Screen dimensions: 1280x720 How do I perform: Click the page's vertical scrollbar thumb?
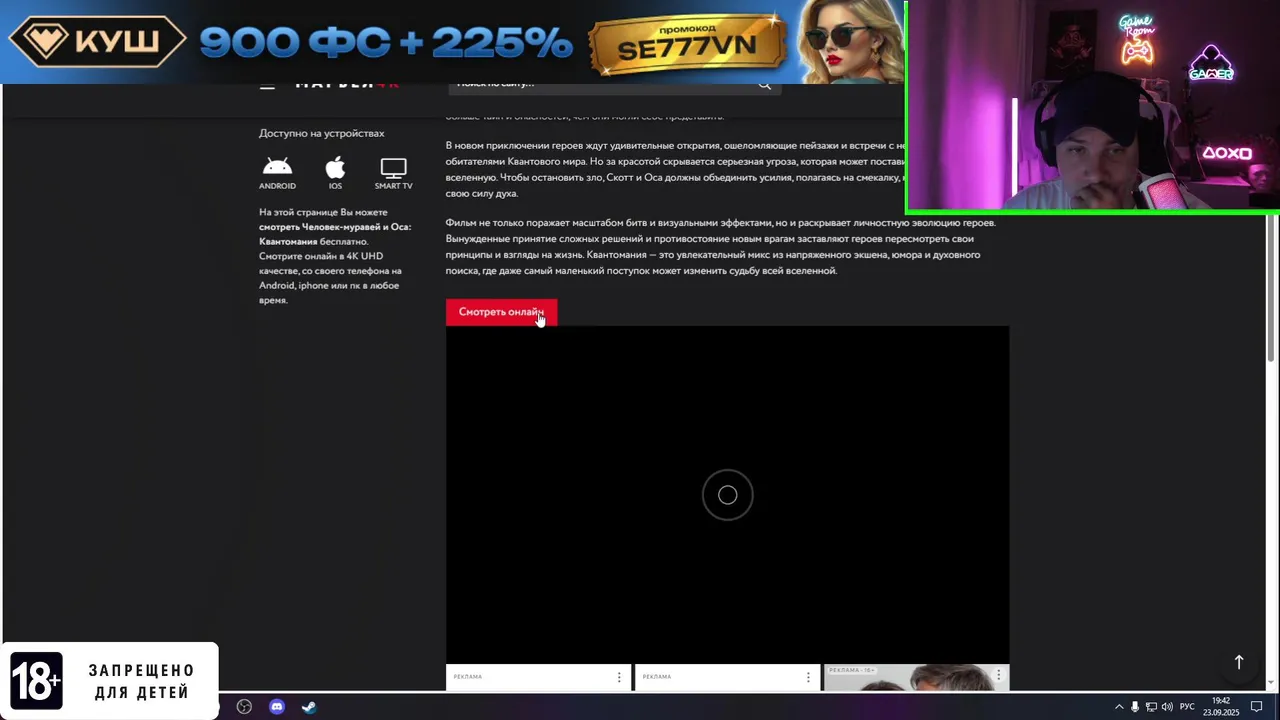pyautogui.click(x=1272, y=288)
